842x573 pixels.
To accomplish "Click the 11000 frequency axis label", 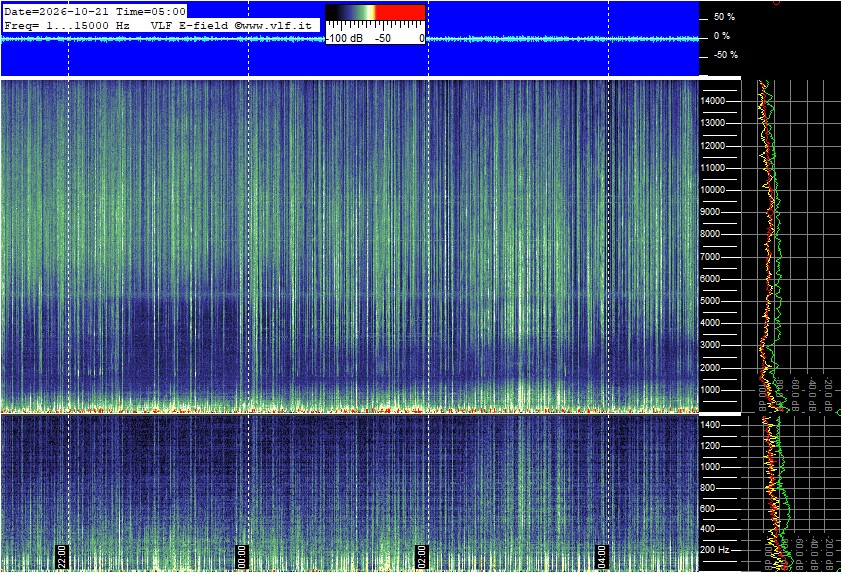I will [x=712, y=168].
